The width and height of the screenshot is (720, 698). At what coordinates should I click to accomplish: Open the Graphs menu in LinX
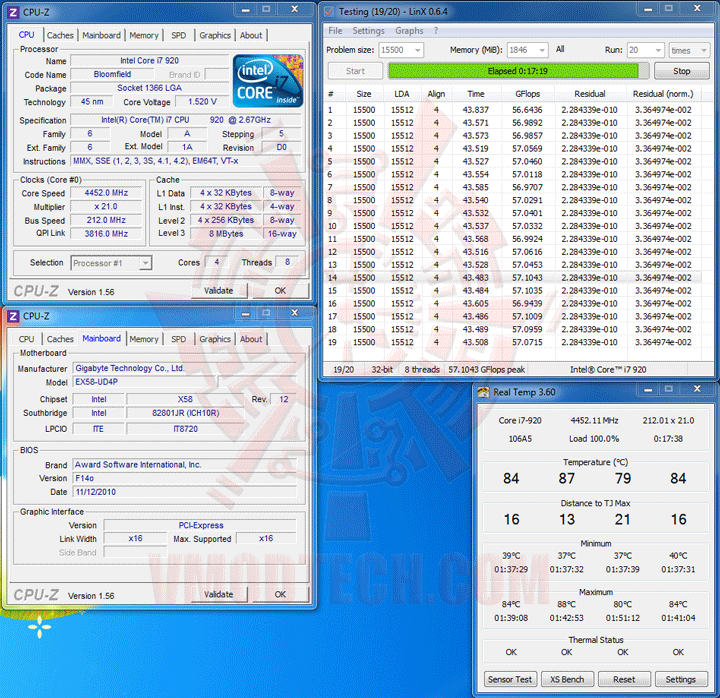409,31
